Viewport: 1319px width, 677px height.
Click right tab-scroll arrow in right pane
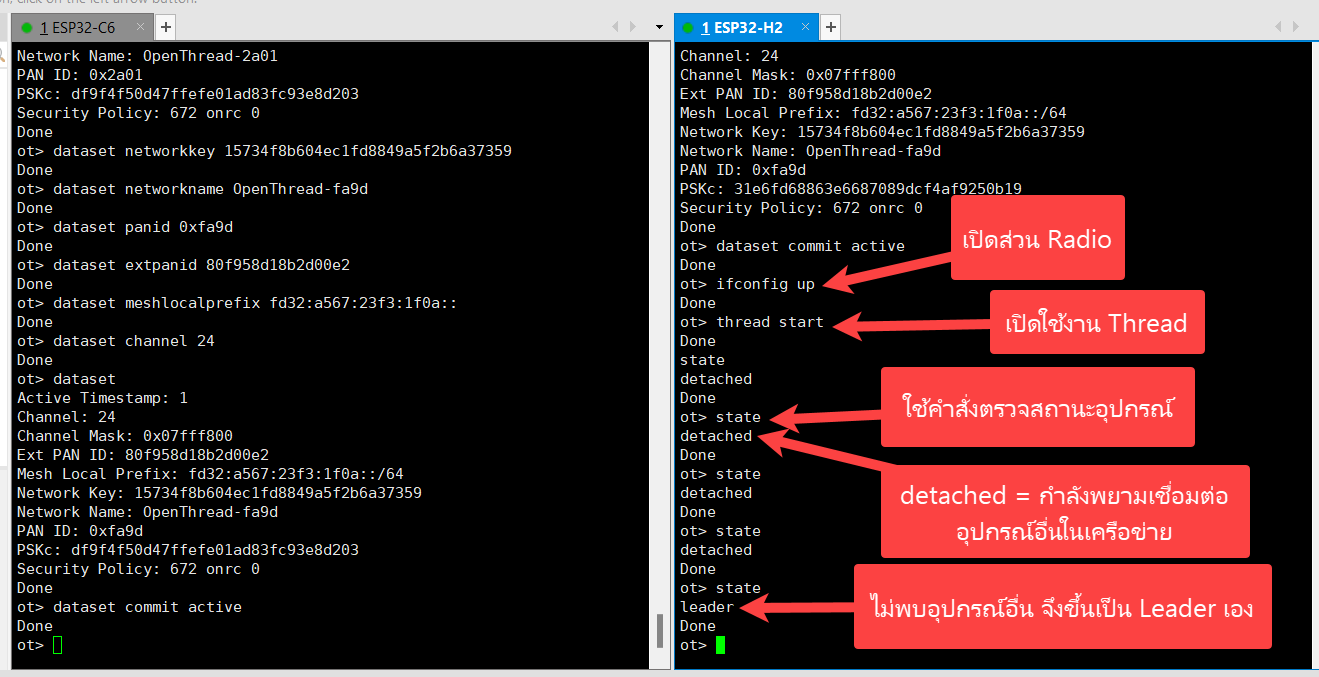pyautogui.click(x=1297, y=26)
